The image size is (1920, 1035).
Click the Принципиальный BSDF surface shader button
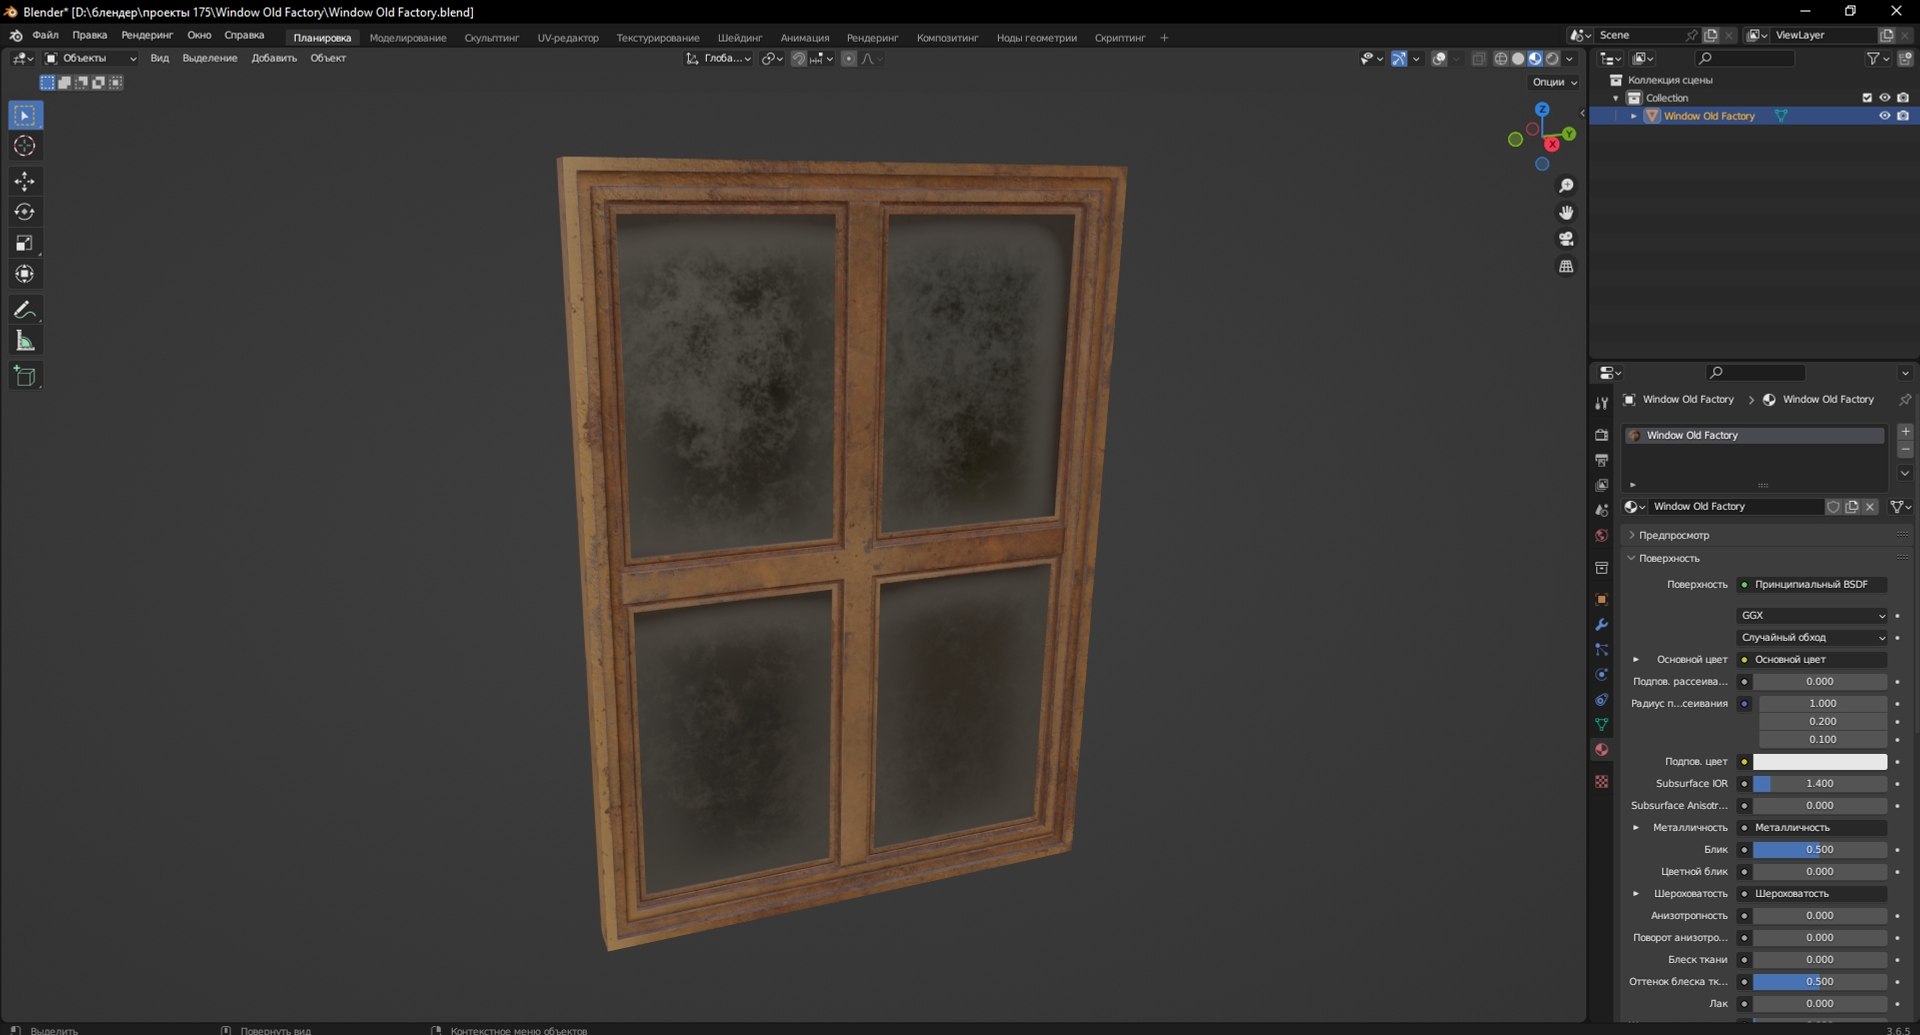[x=1812, y=585]
